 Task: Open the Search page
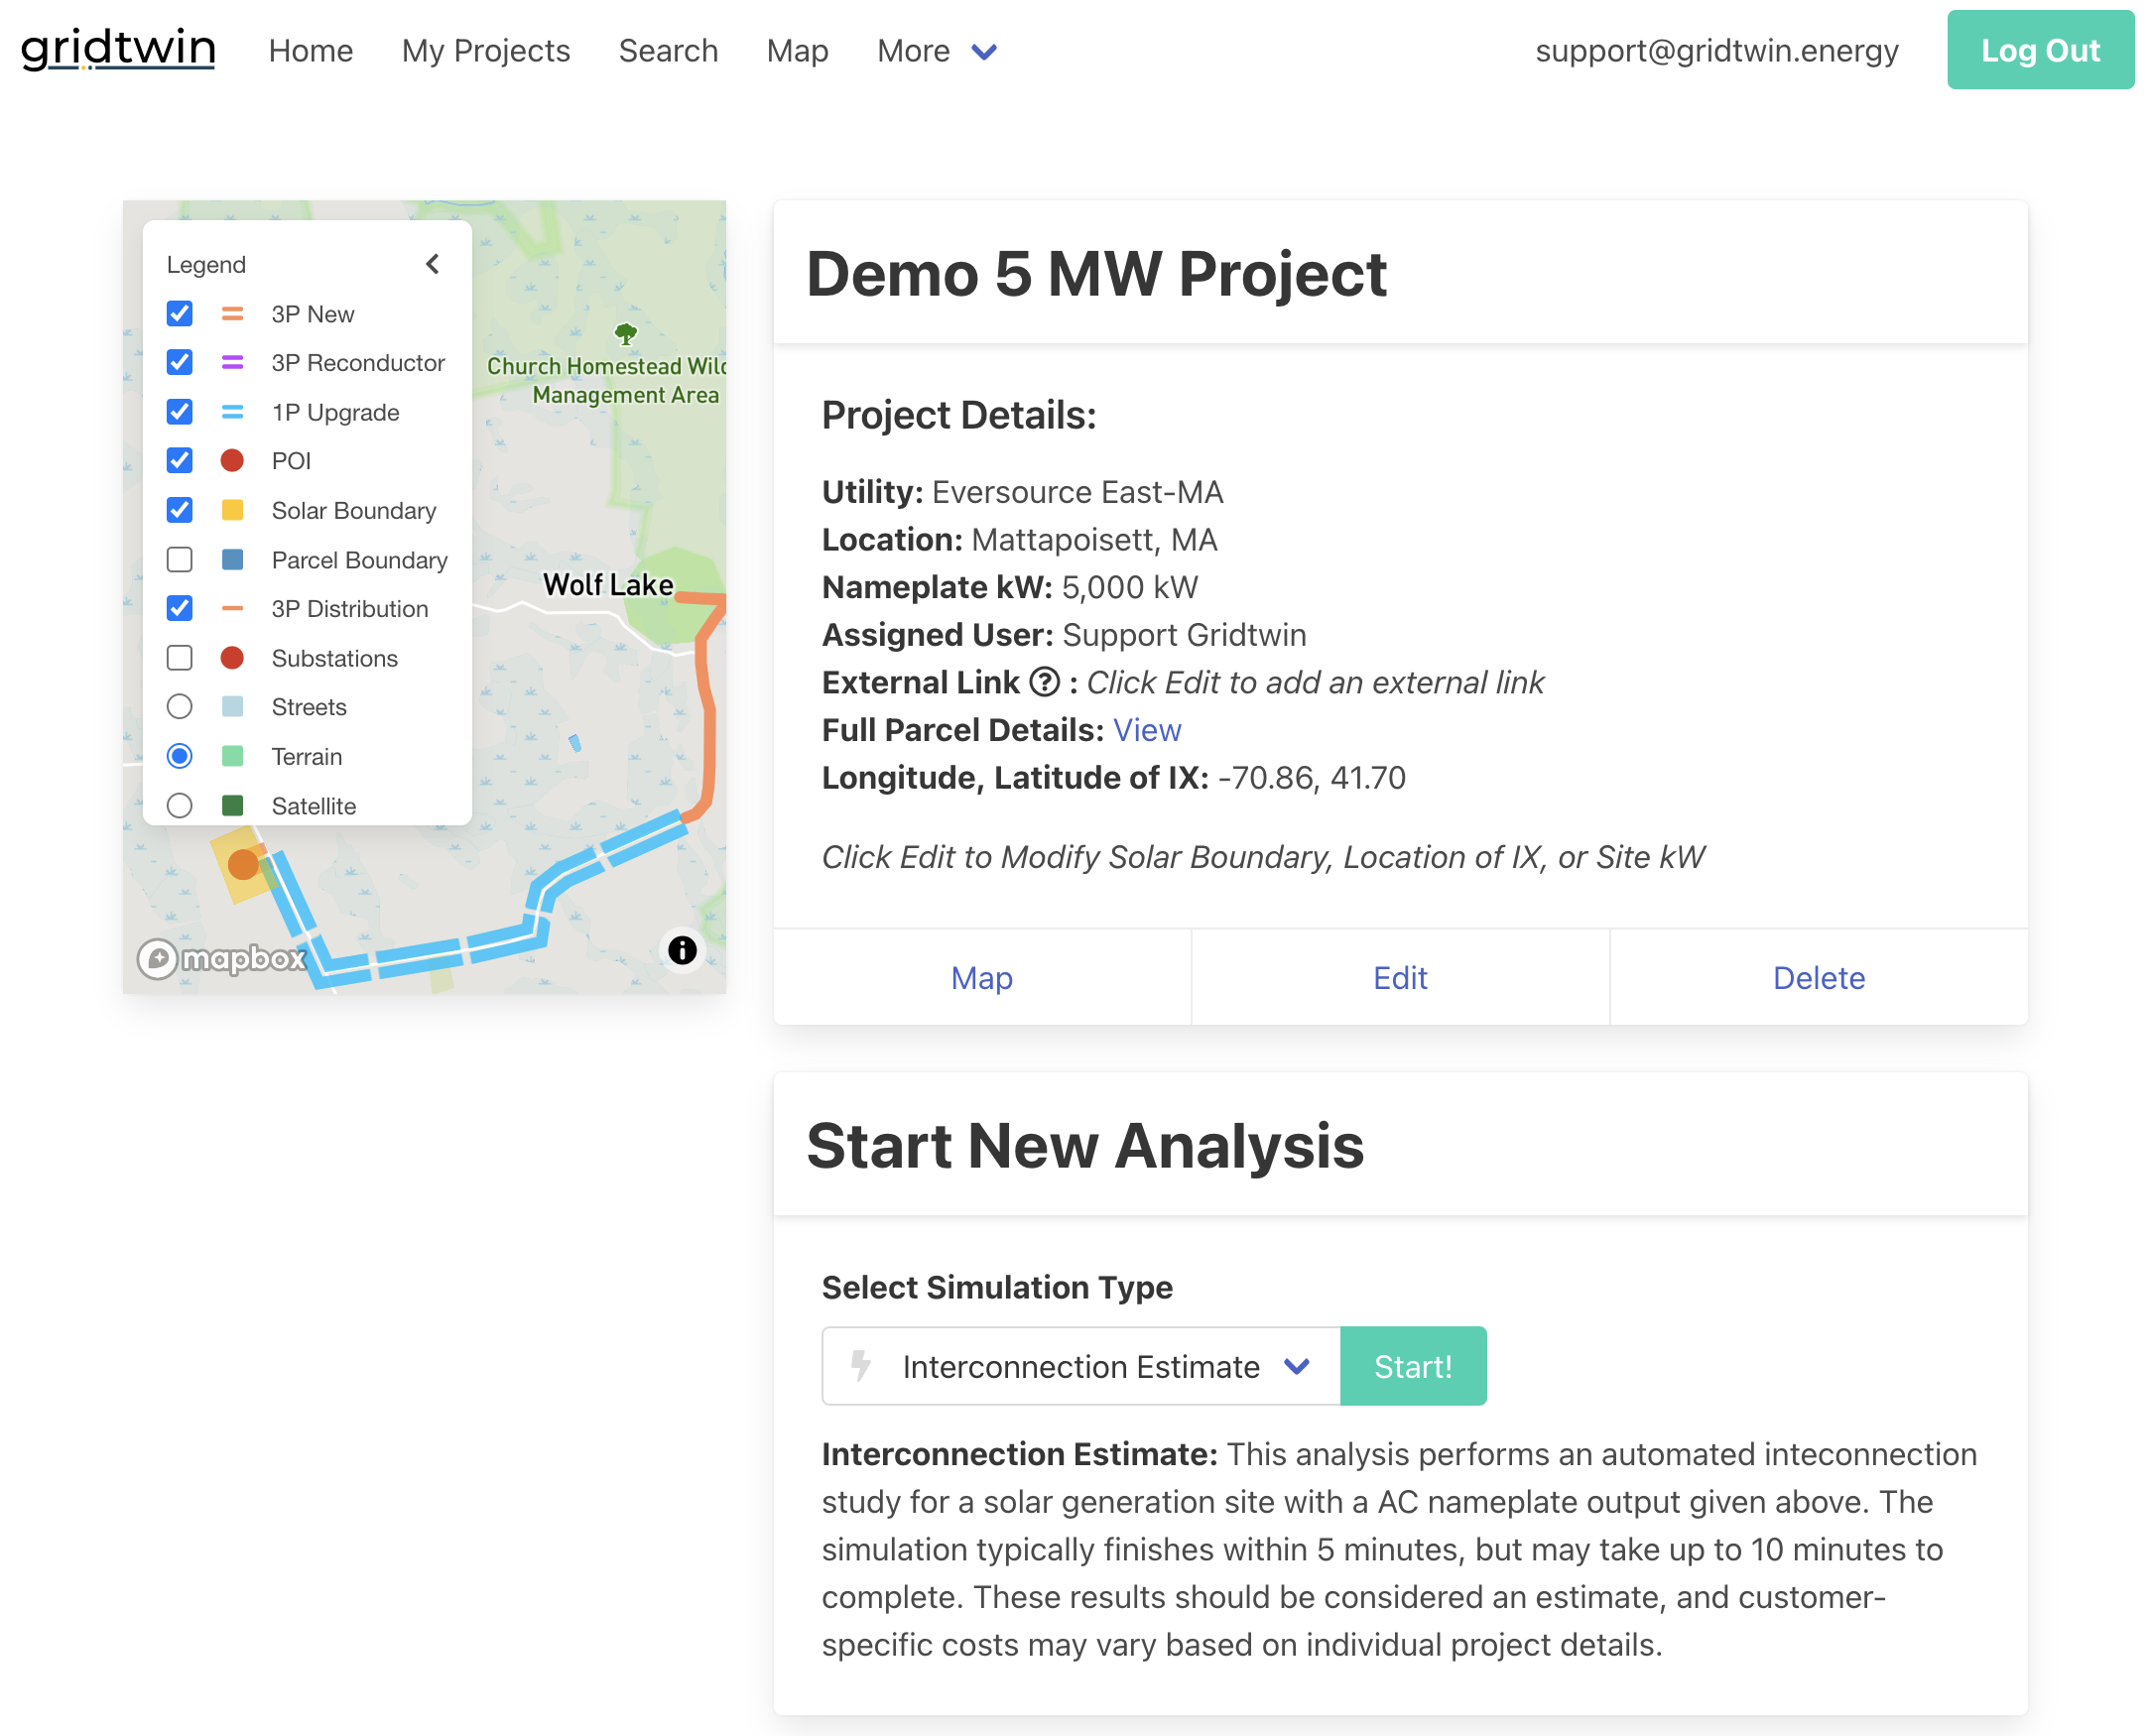click(668, 51)
